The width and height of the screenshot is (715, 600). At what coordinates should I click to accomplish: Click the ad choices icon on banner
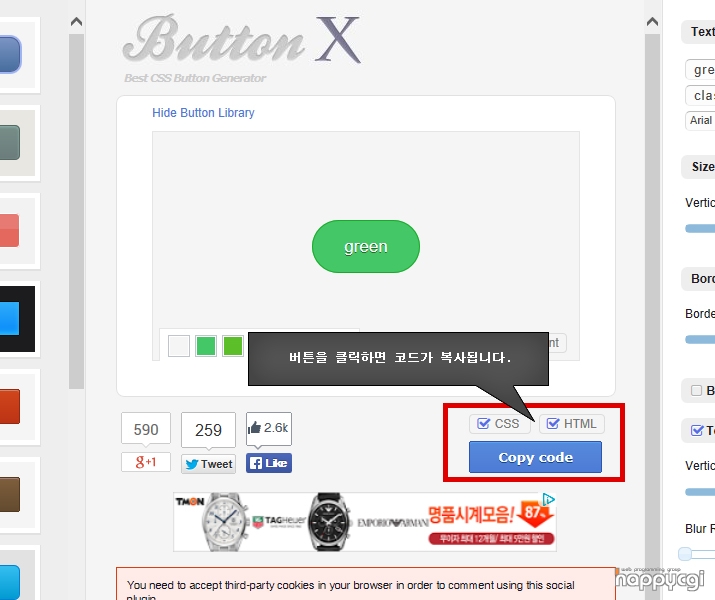(549, 499)
